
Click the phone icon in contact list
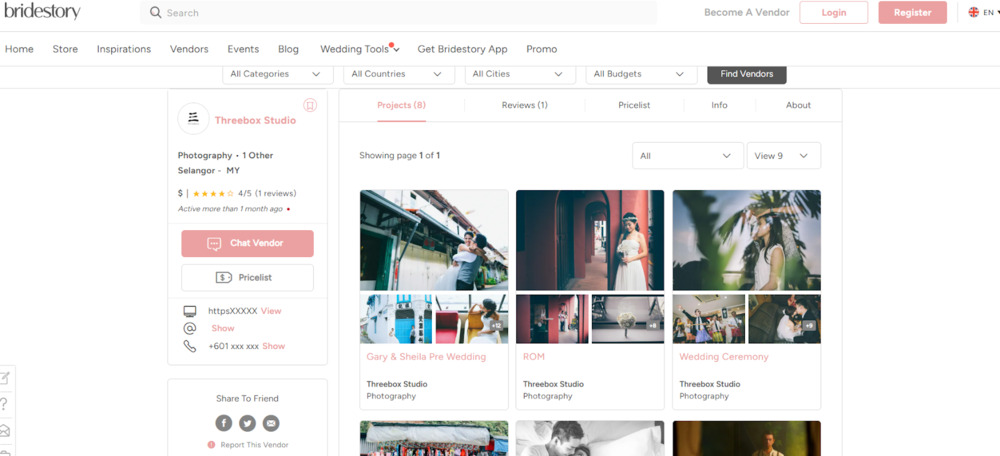coord(190,346)
